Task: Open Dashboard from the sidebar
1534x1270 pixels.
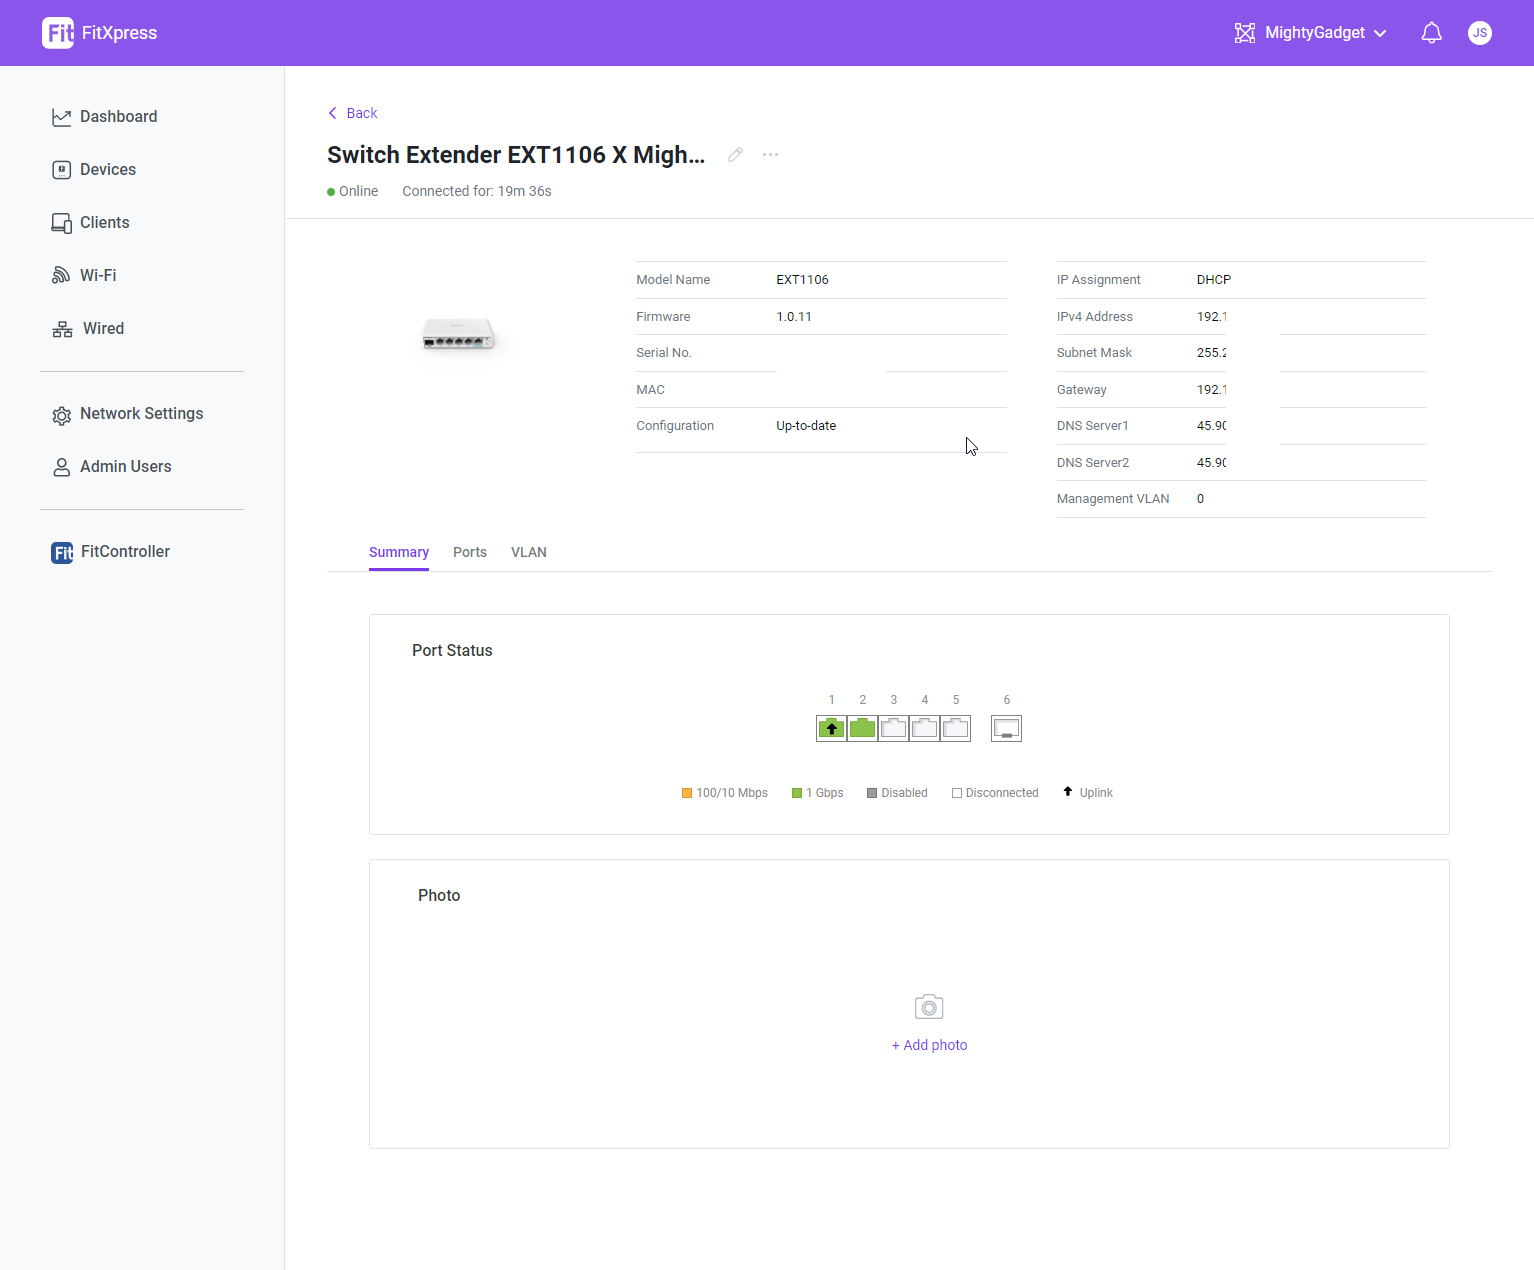Action: coord(118,117)
